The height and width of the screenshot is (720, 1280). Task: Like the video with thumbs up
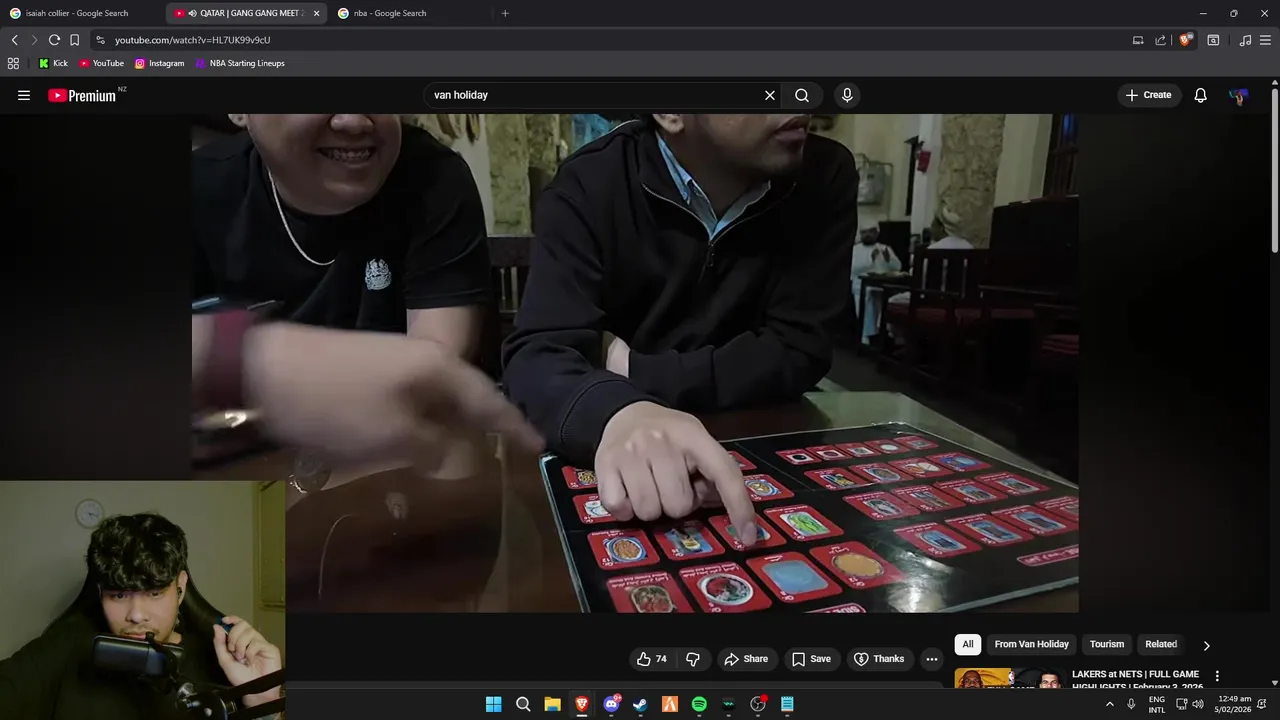coord(652,659)
